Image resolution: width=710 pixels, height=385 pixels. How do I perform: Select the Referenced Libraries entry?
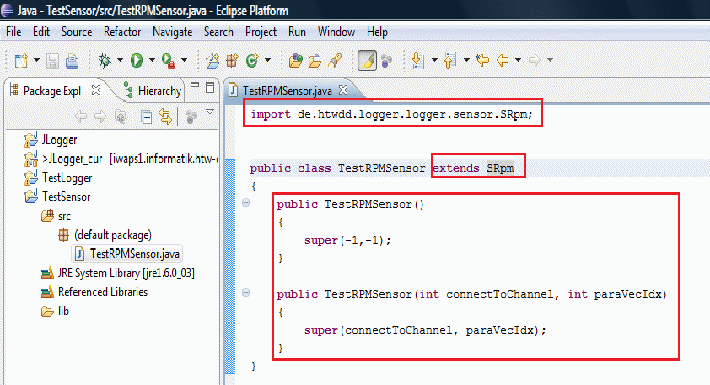(x=95, y=292)
